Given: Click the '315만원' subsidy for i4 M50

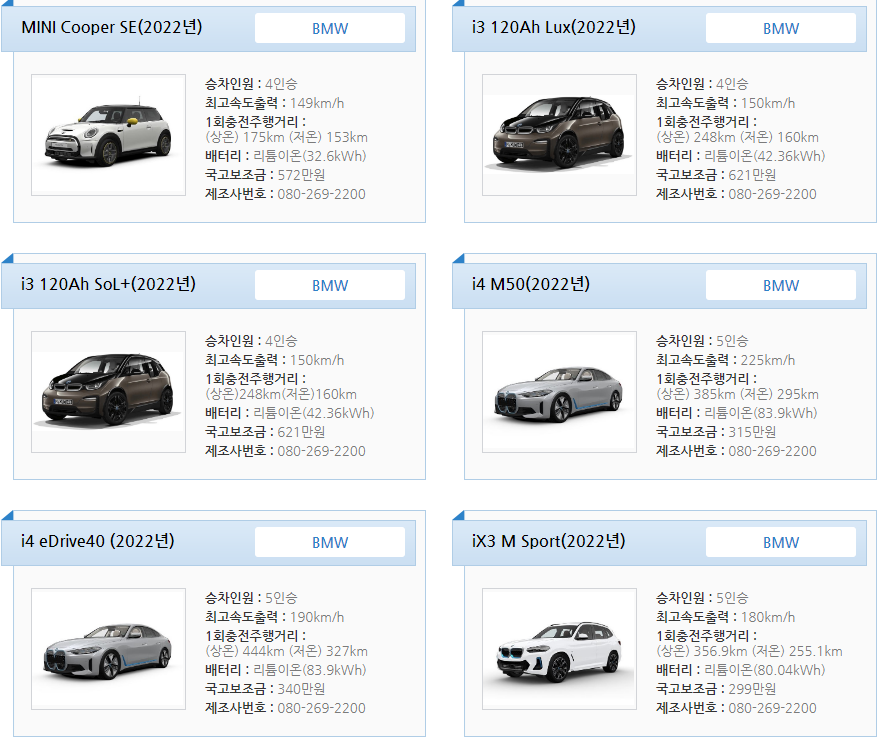Looking at the screenshot, I should pos(752,432).
